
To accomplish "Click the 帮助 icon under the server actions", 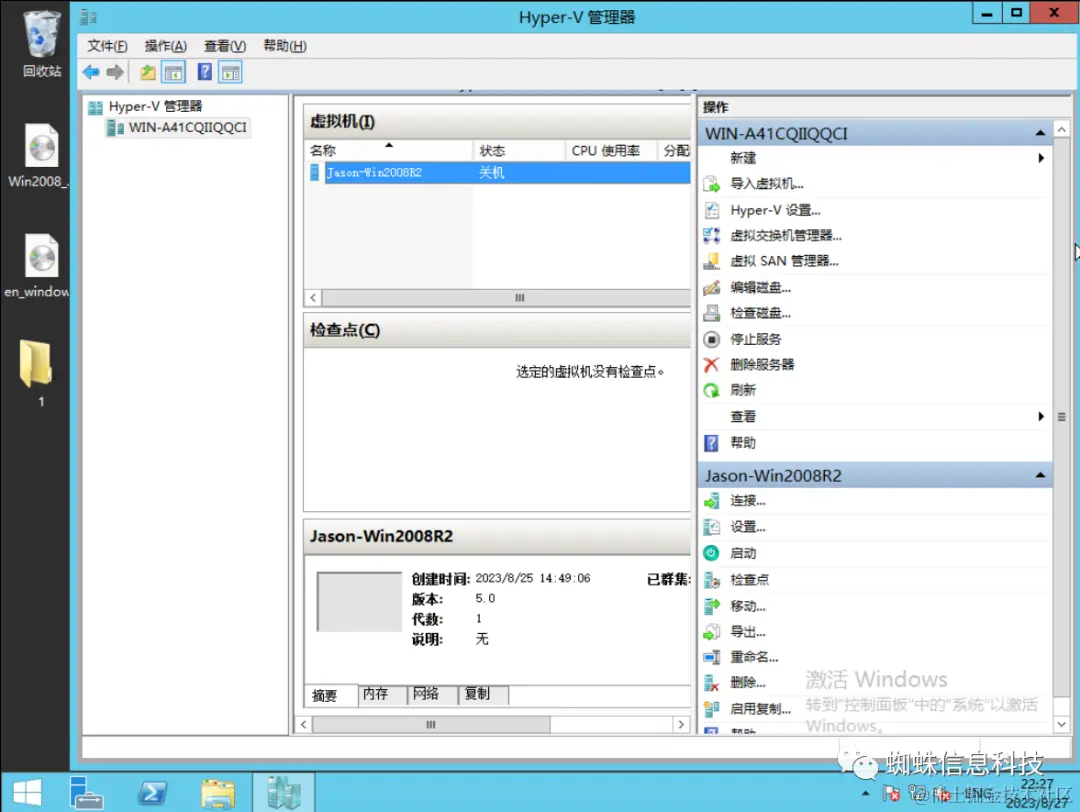I will click(712, 443).
